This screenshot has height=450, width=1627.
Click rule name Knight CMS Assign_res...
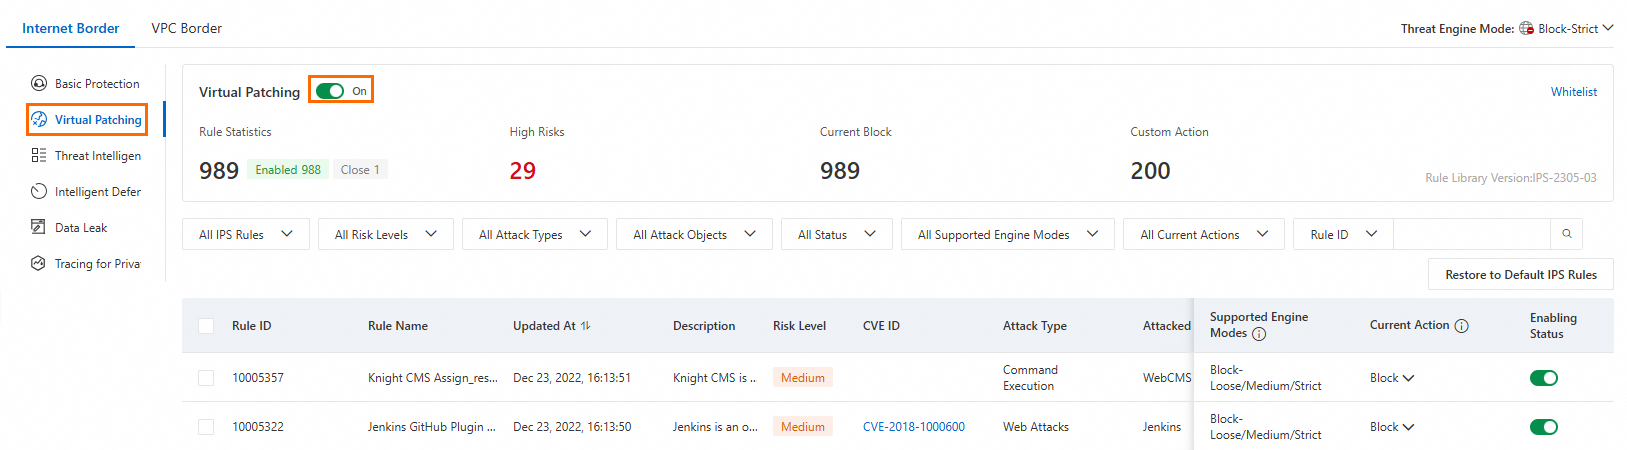pyautogui.click(x=433, y=378)
